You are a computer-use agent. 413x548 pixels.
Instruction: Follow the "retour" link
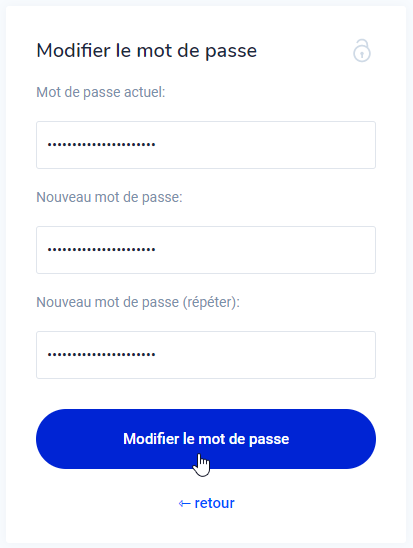[x=206, y=503]
